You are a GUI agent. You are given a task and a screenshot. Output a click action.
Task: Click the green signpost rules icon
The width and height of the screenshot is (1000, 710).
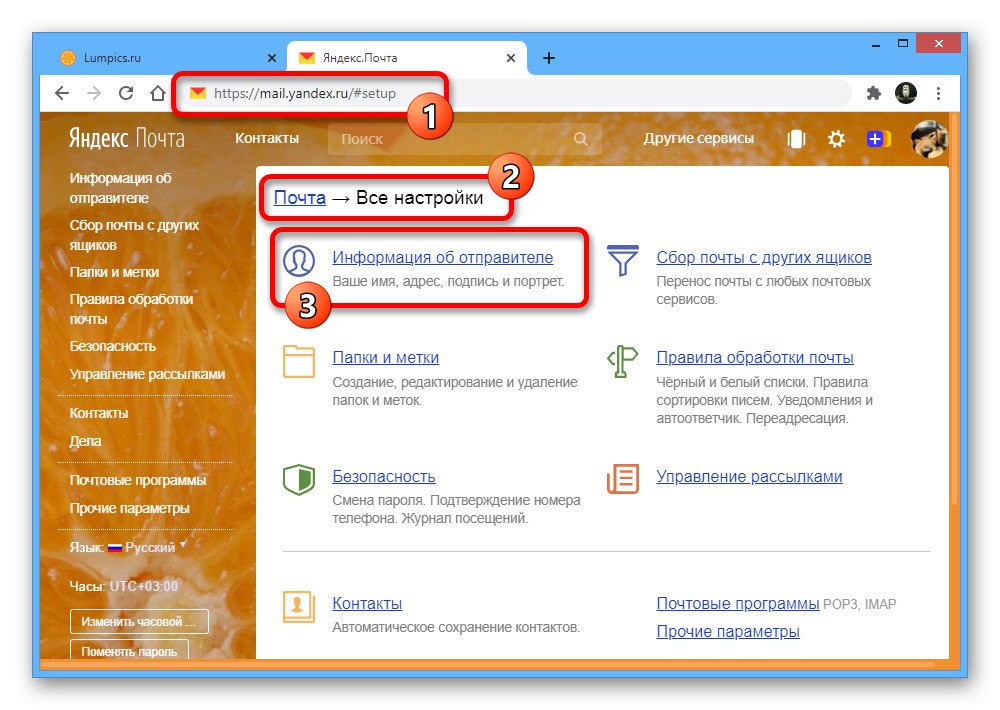(x=622, y=361)
